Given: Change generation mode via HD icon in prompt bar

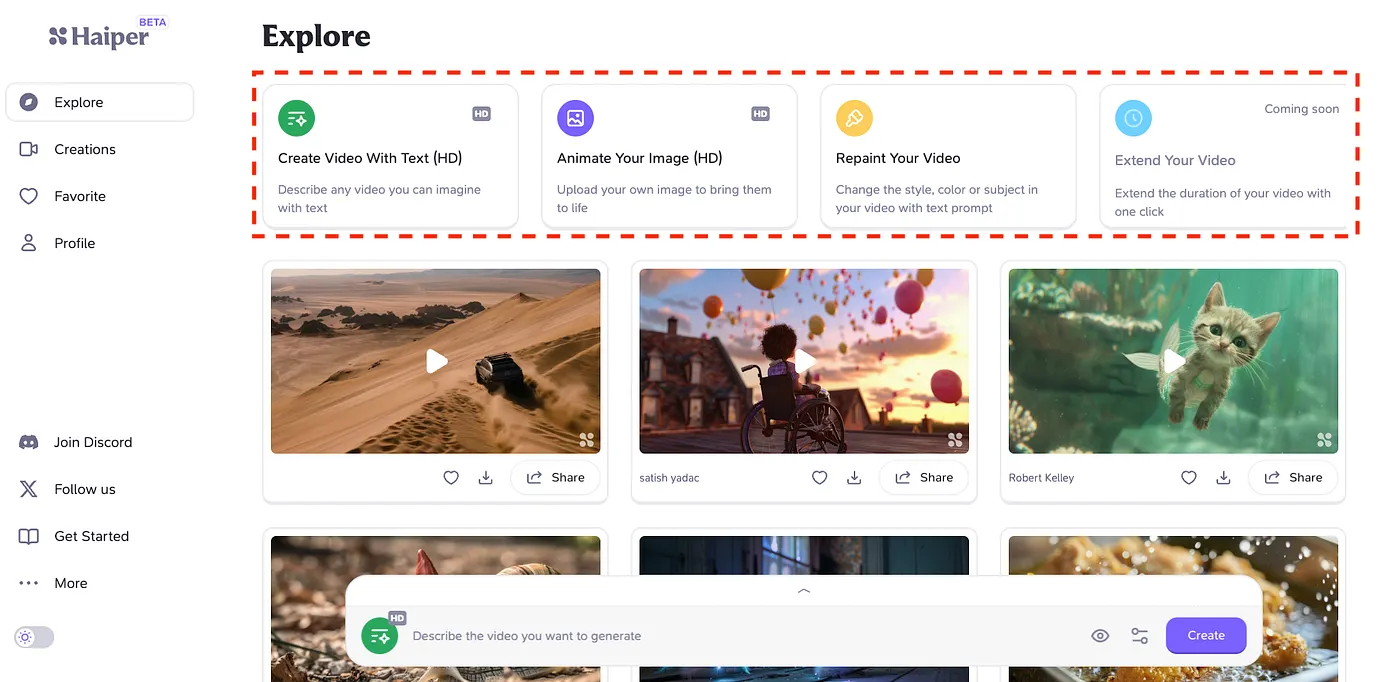Looking at the screenshot, I should (380, 636).
